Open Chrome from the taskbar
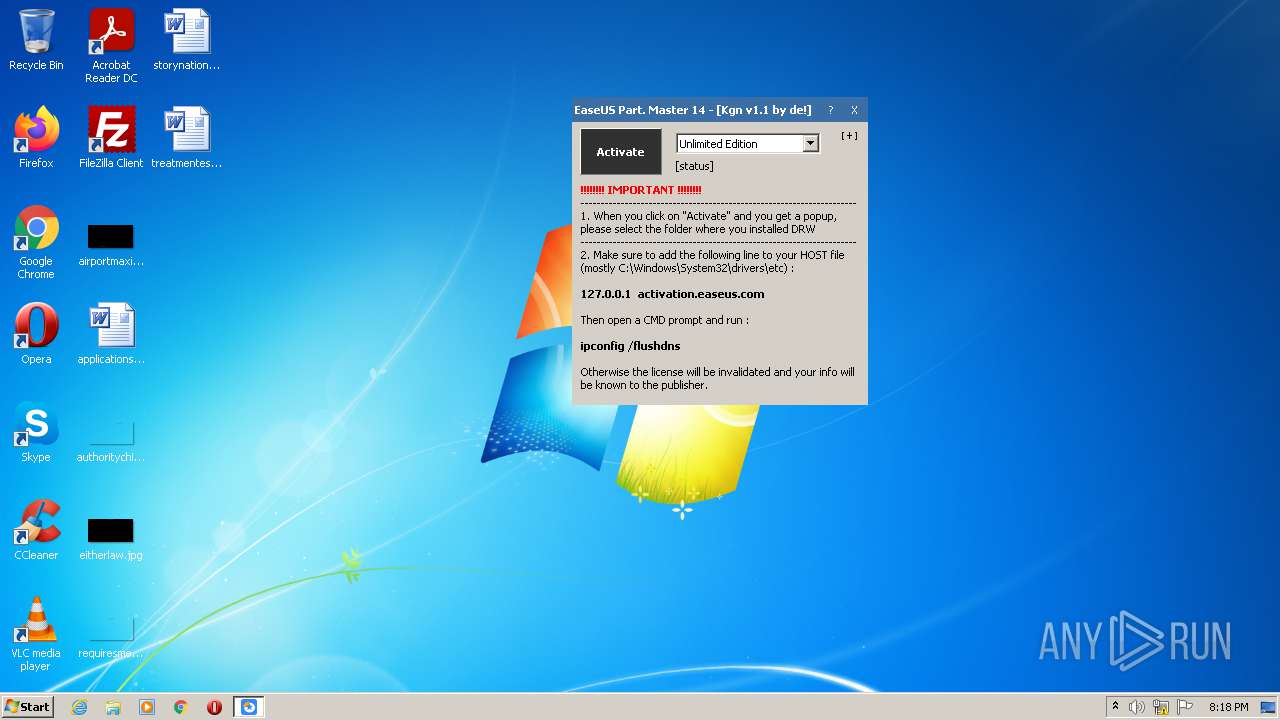The height and width of the screenshot is (720, 1280). click(x=181, y=707)
